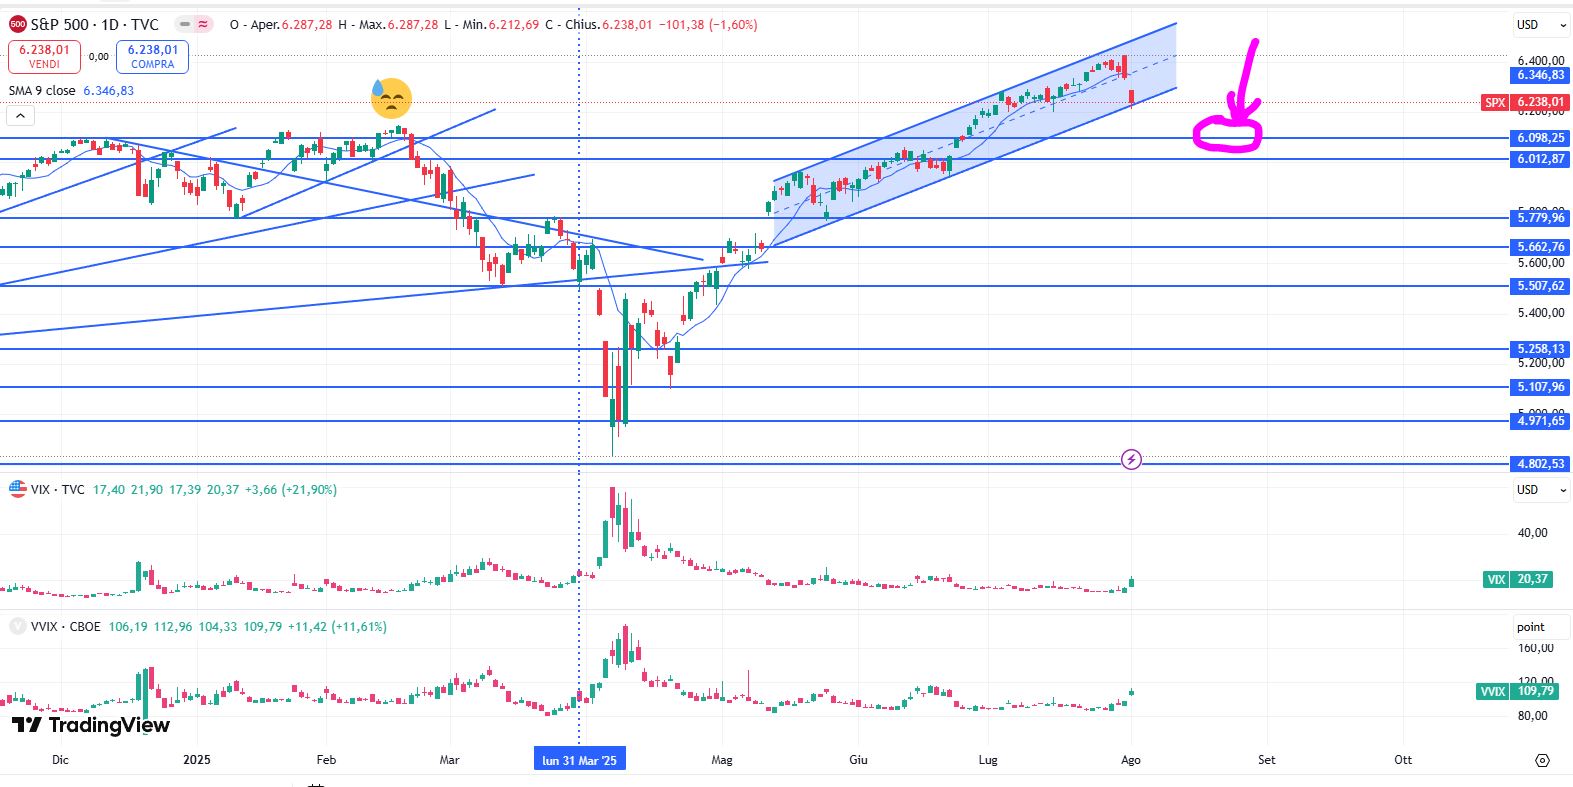
Task: Click the VIX change +3,66 (+21,90%) value
Action: tap(291, 489)
